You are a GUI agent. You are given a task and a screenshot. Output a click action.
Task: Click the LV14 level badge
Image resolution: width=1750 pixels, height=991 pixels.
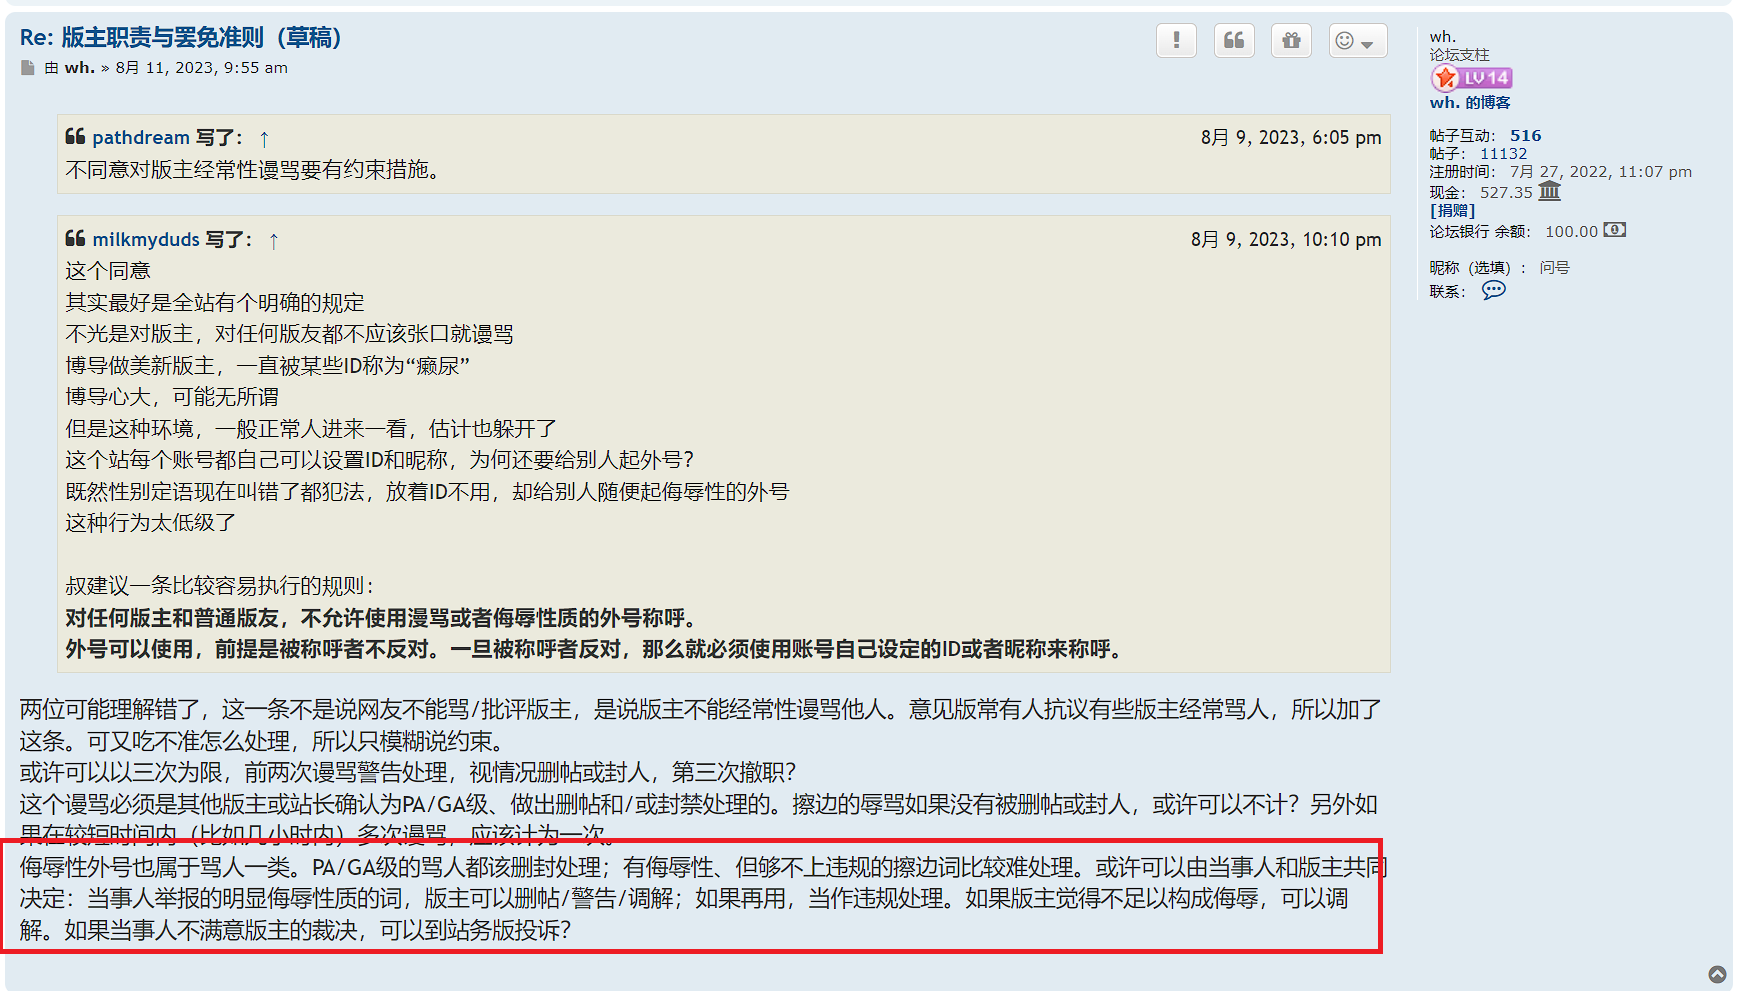(1471, 78)
